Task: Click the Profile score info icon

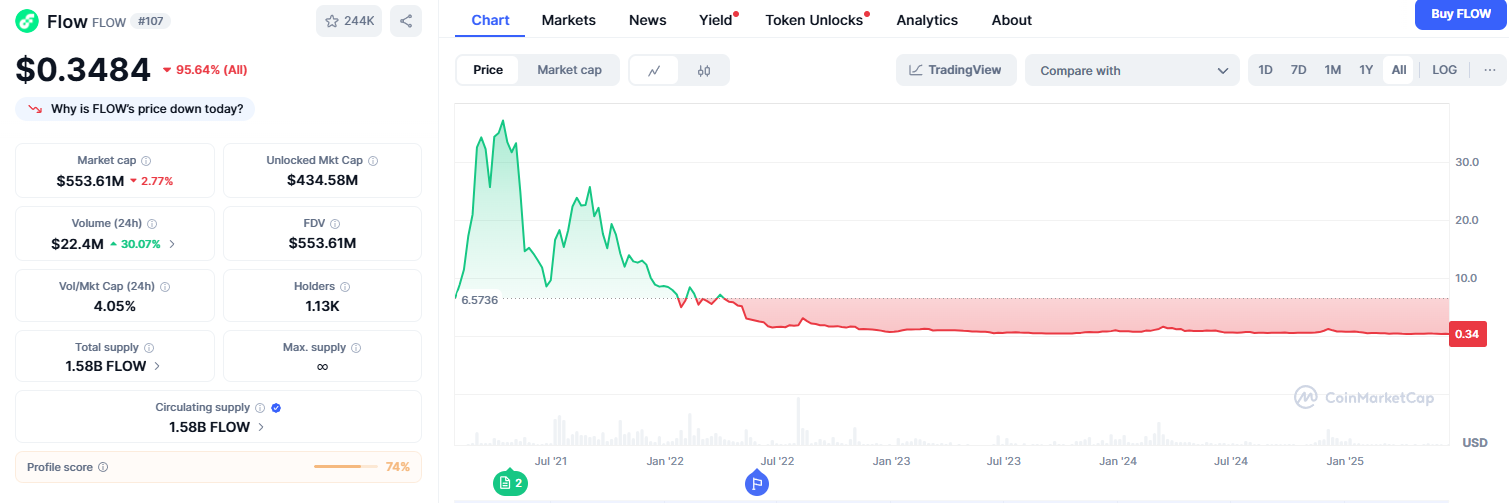Action: (103, 467)
